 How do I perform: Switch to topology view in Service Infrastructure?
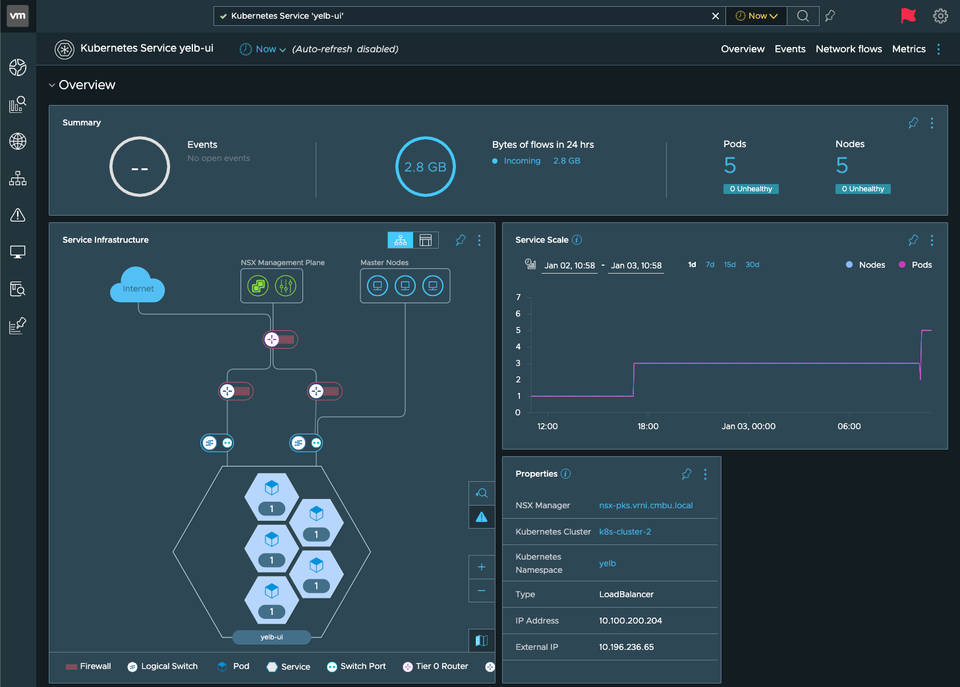coord(400,240)
